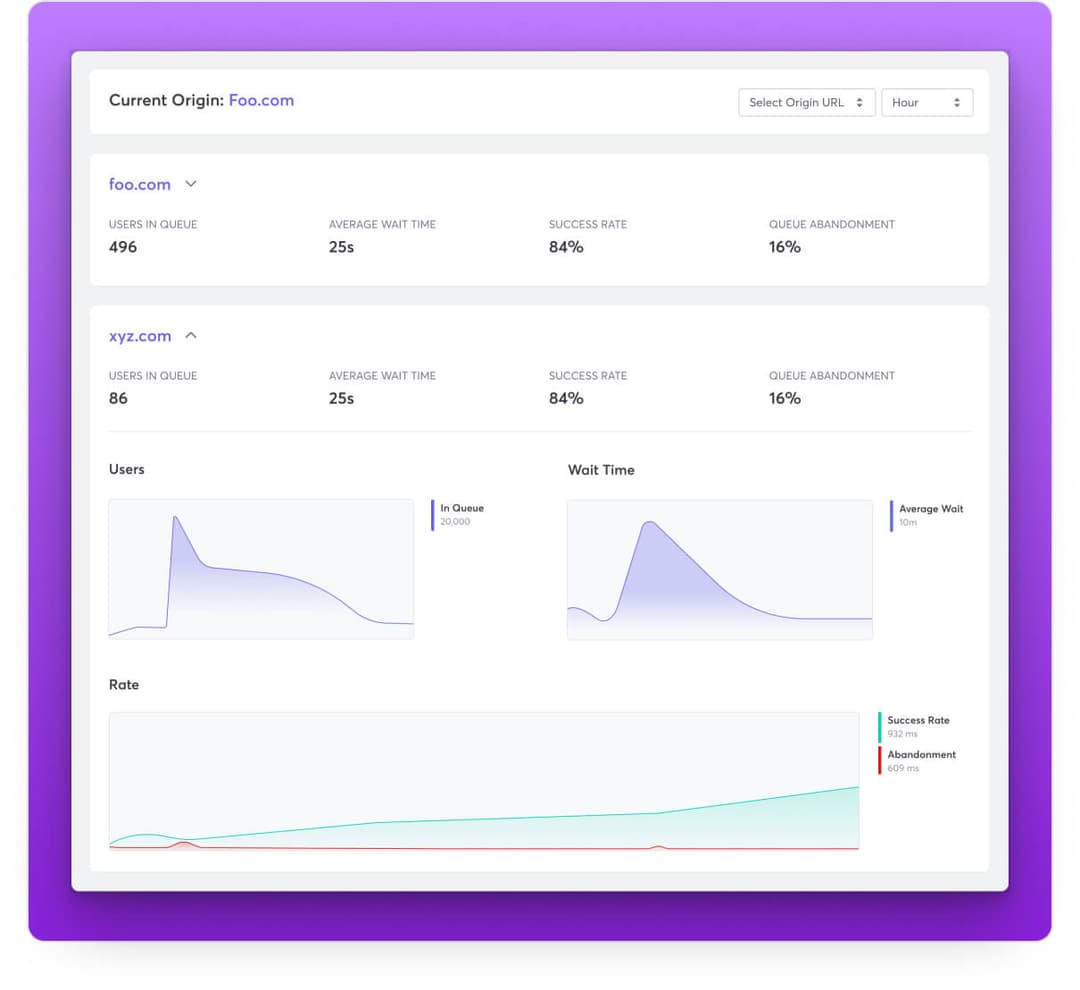Collapse the xyz.com section chevron
1080x990 pixels.
tap(191, 336)
